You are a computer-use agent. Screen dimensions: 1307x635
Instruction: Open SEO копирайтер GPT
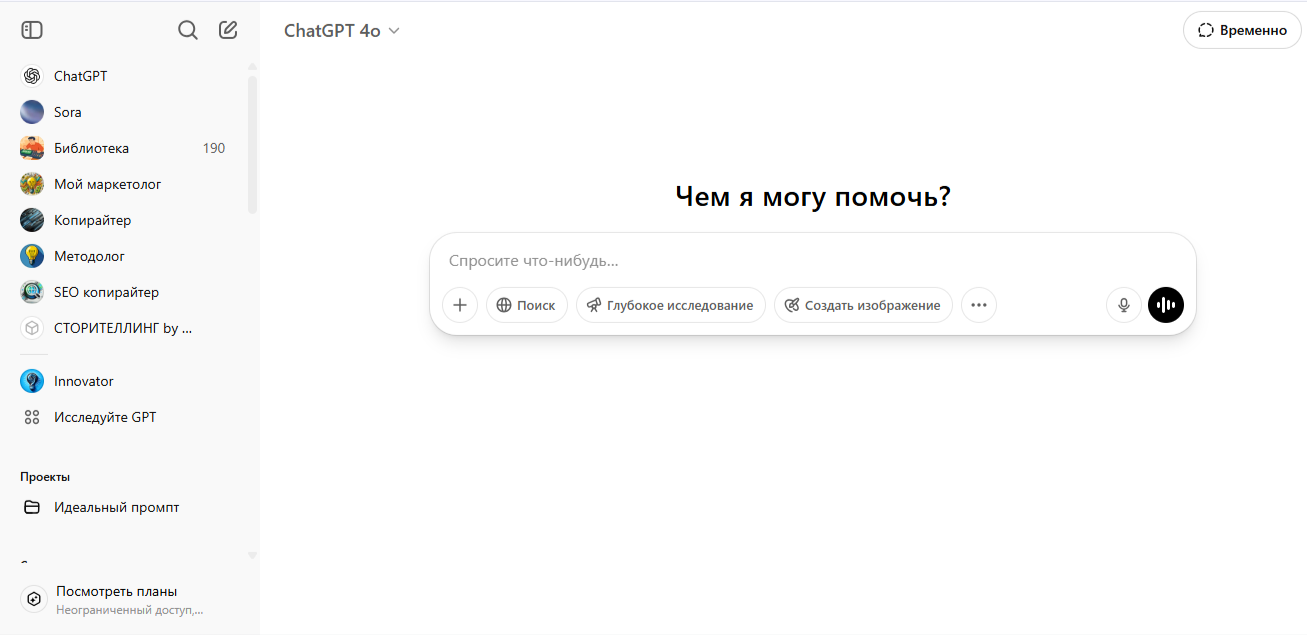[127, 292]
